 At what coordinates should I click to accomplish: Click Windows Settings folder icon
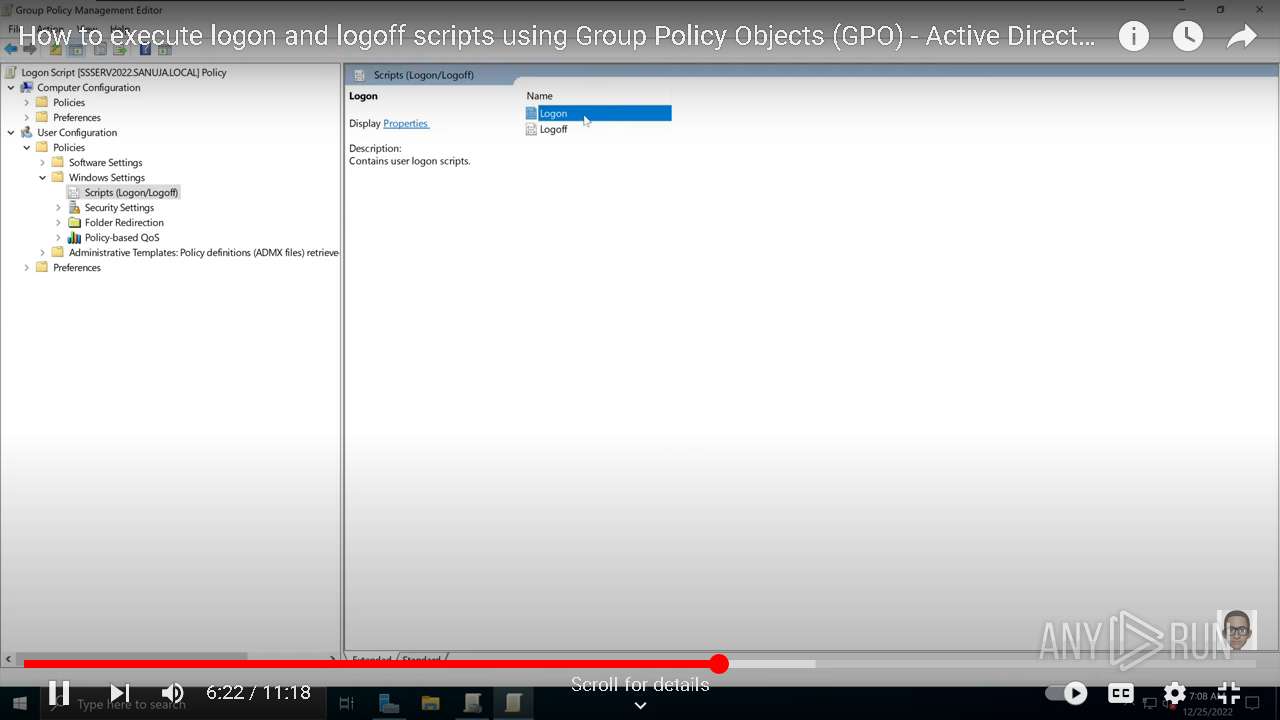58,178
